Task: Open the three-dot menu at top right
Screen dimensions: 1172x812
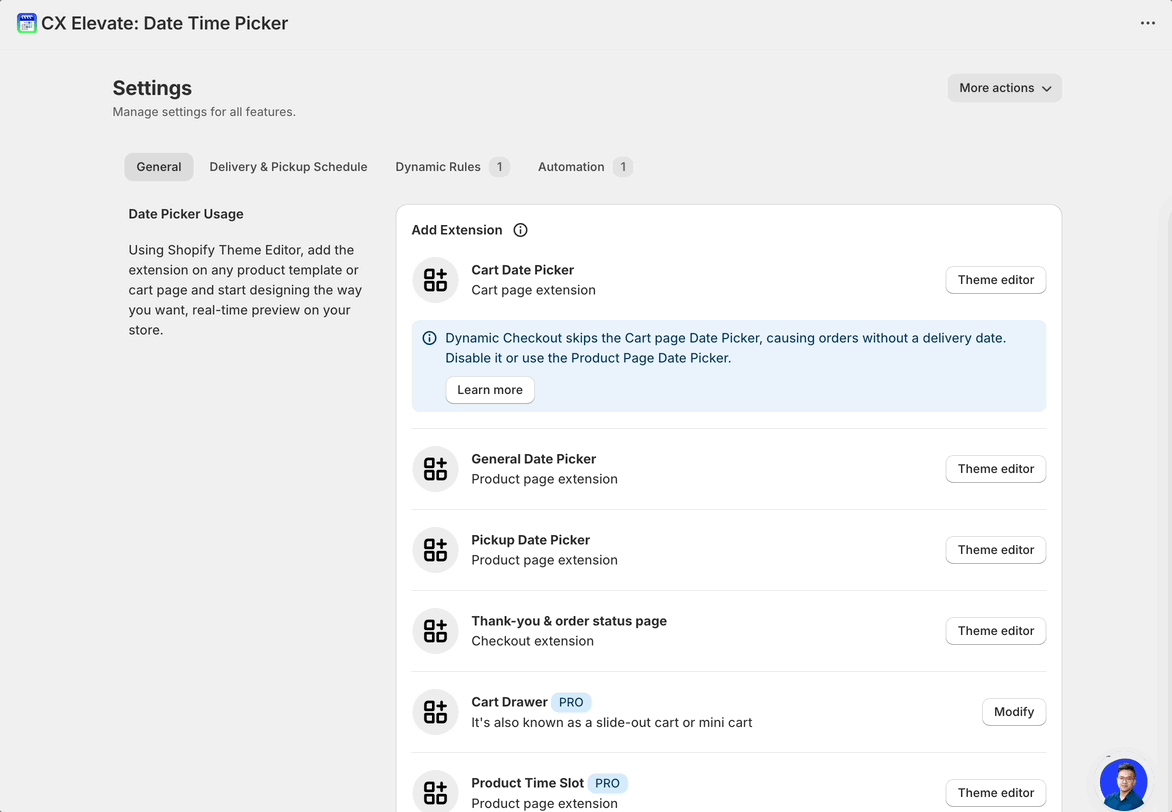Action: (x=1147, y=23)
